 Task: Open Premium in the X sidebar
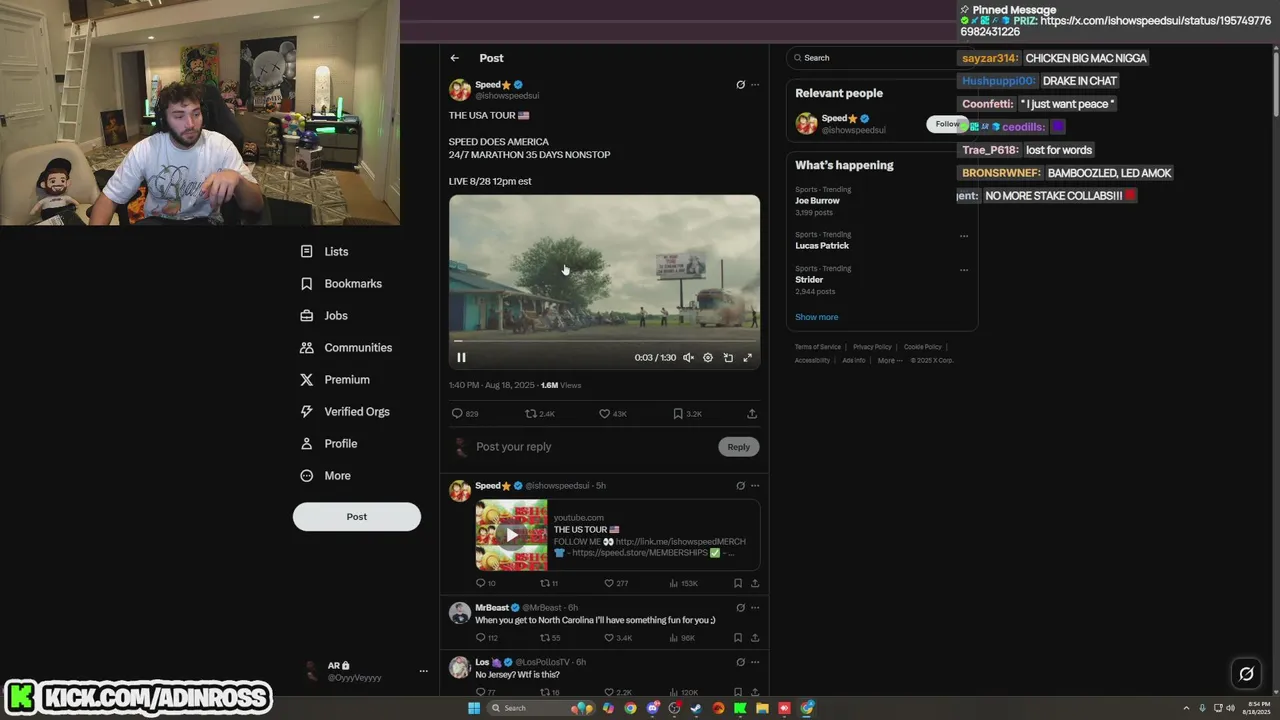click(335, 380)
